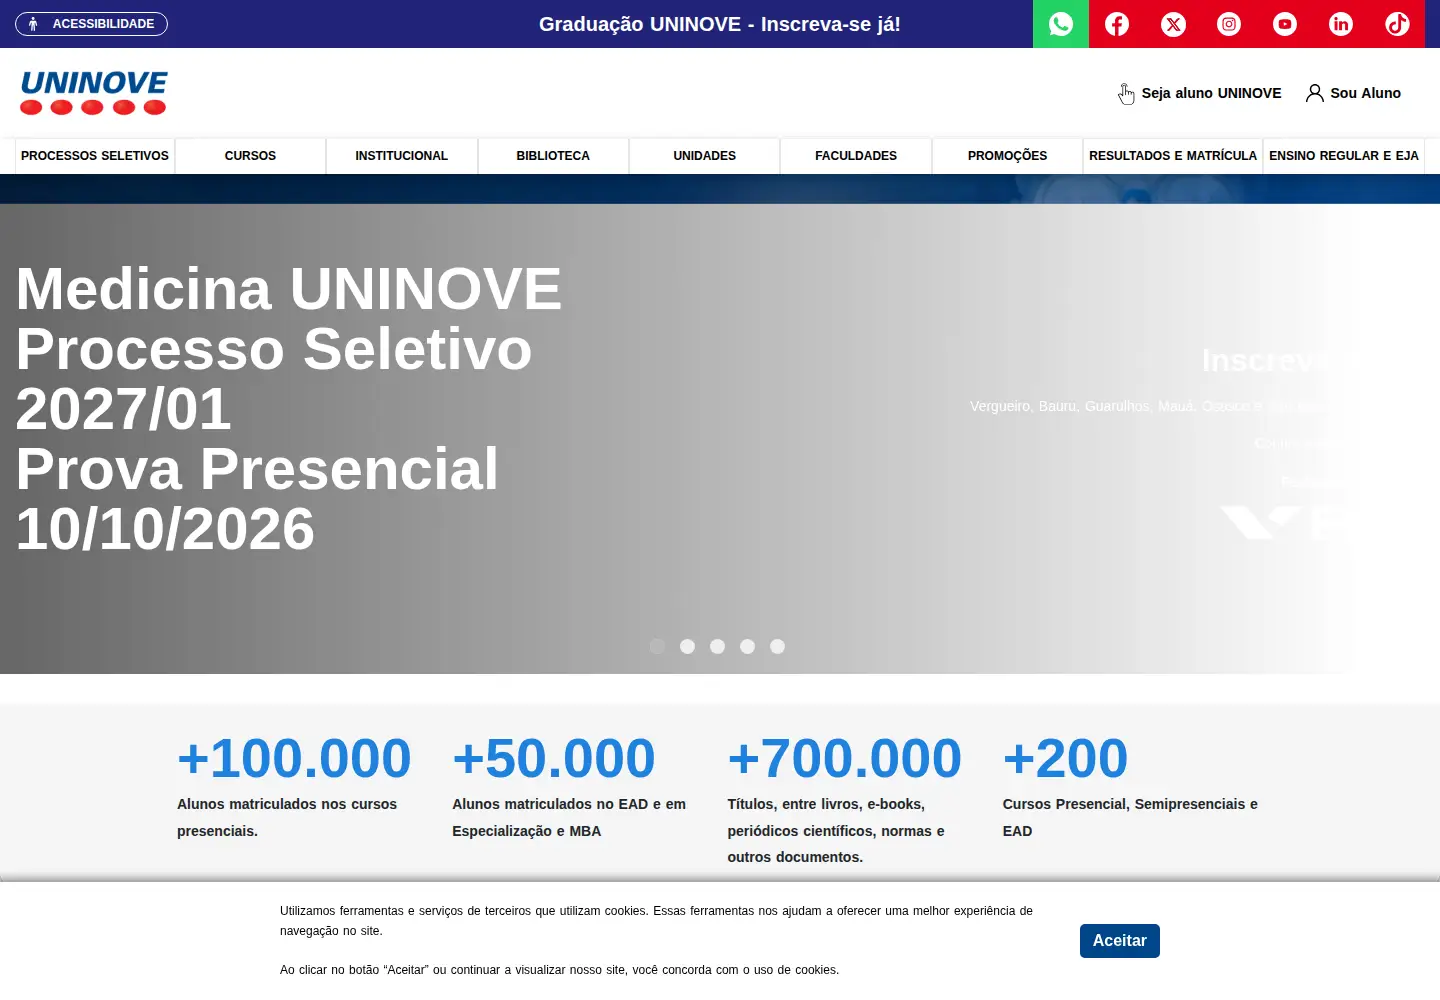1440x1000 pixels.
Task: Open the Acessibilidade button
Action: 92,24
